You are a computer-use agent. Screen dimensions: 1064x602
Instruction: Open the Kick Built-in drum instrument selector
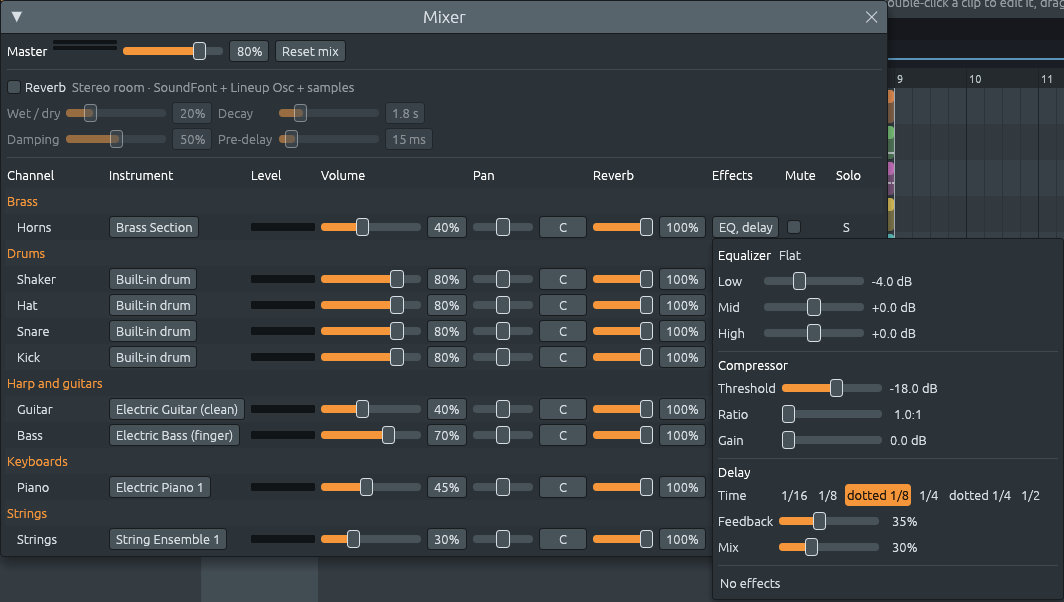coord(153,358)
